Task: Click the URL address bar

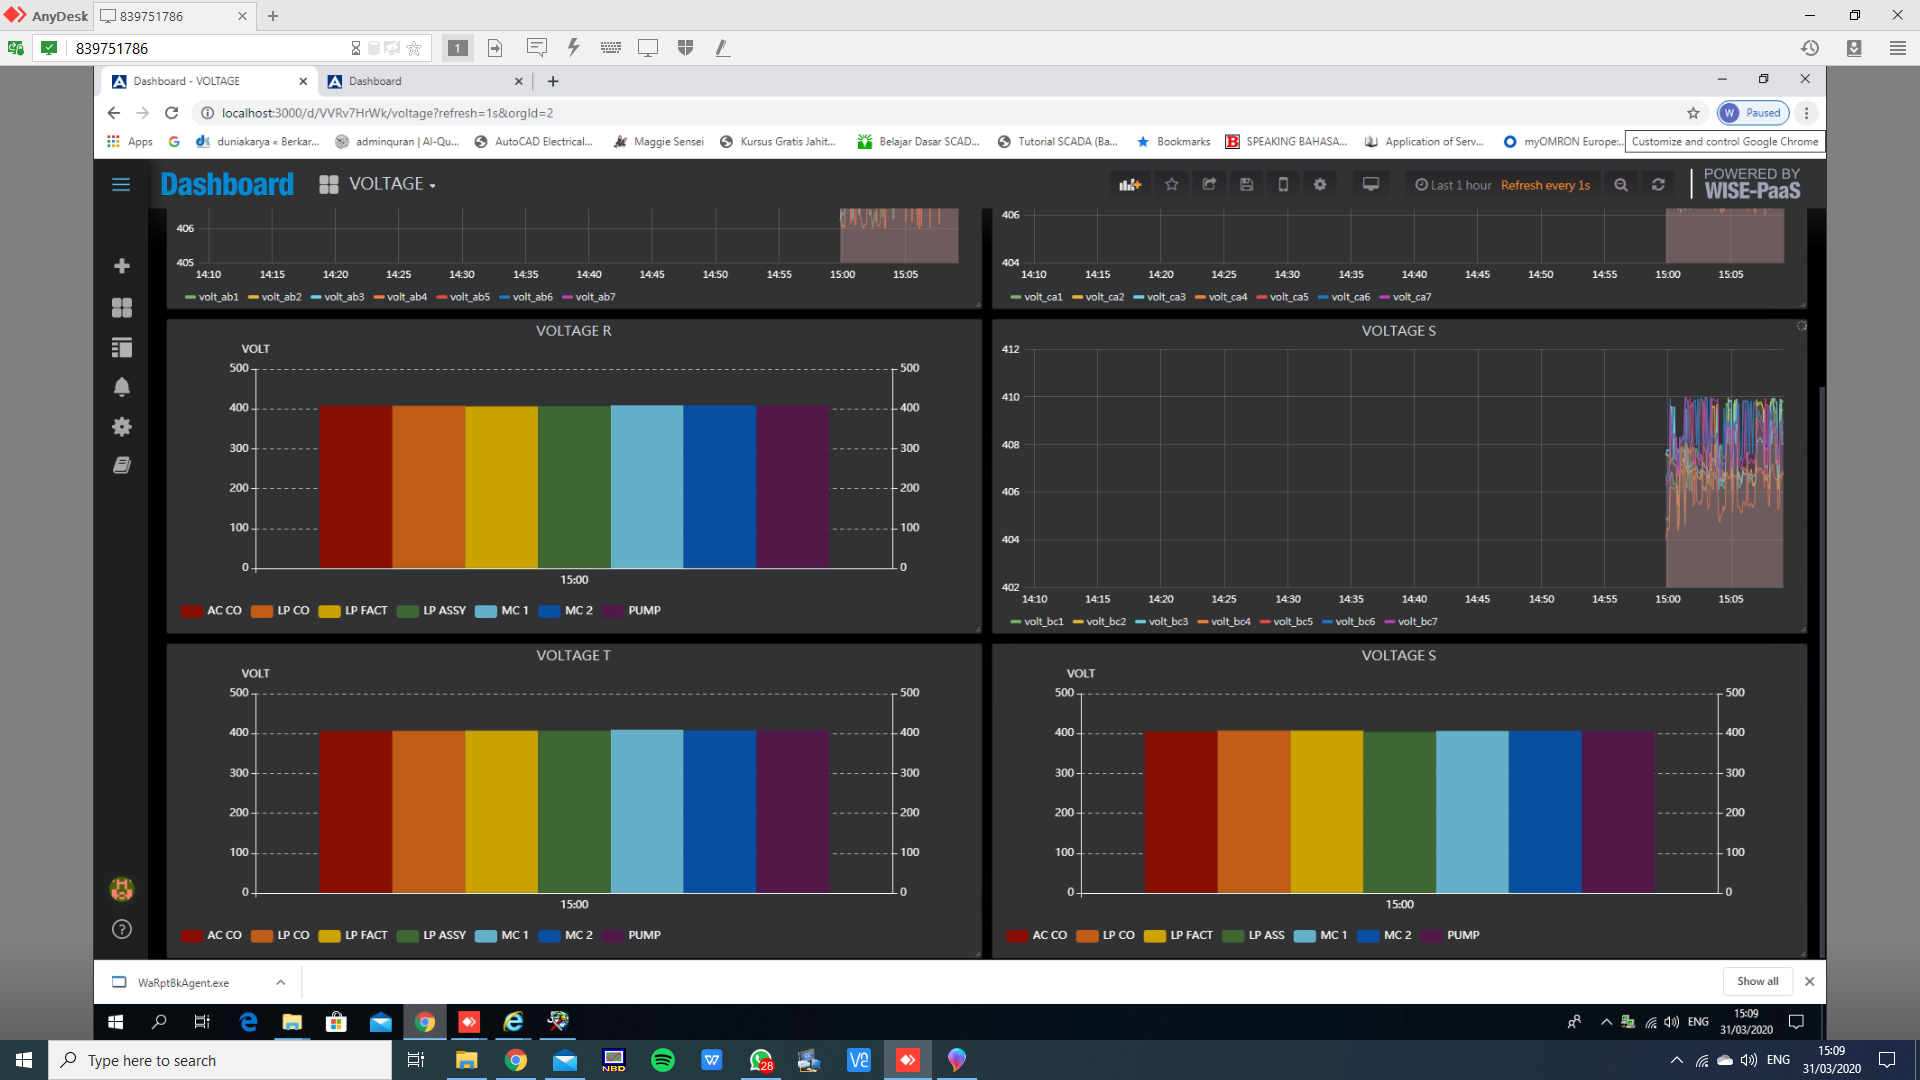Action: [940, 113]
